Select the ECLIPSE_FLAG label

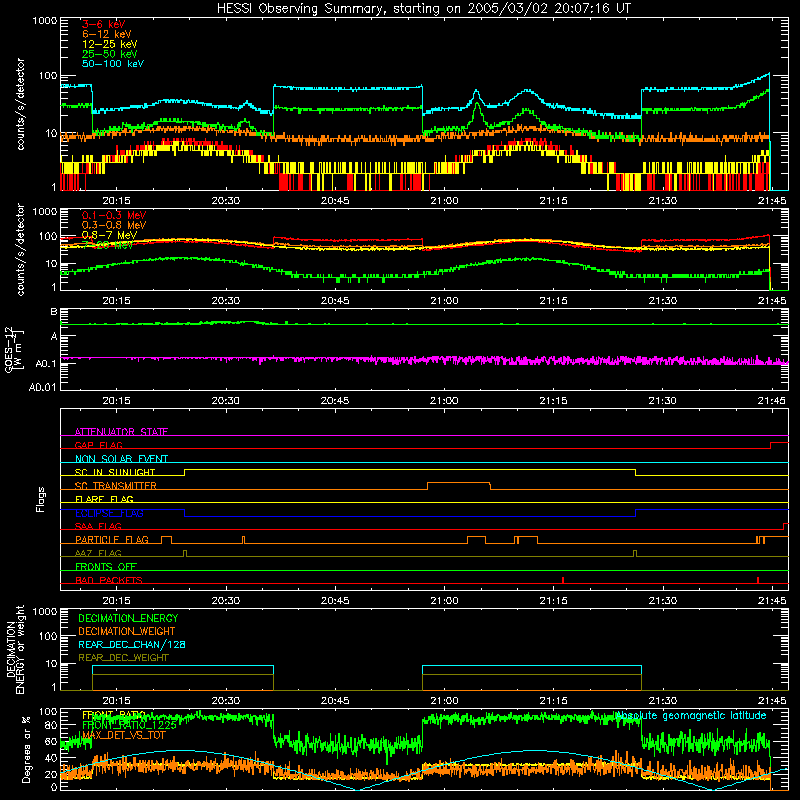click(109, 513)
